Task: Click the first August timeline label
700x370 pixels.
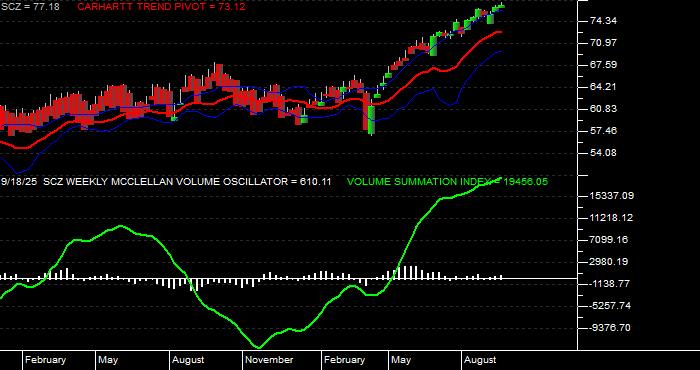Action: [188, 360]
